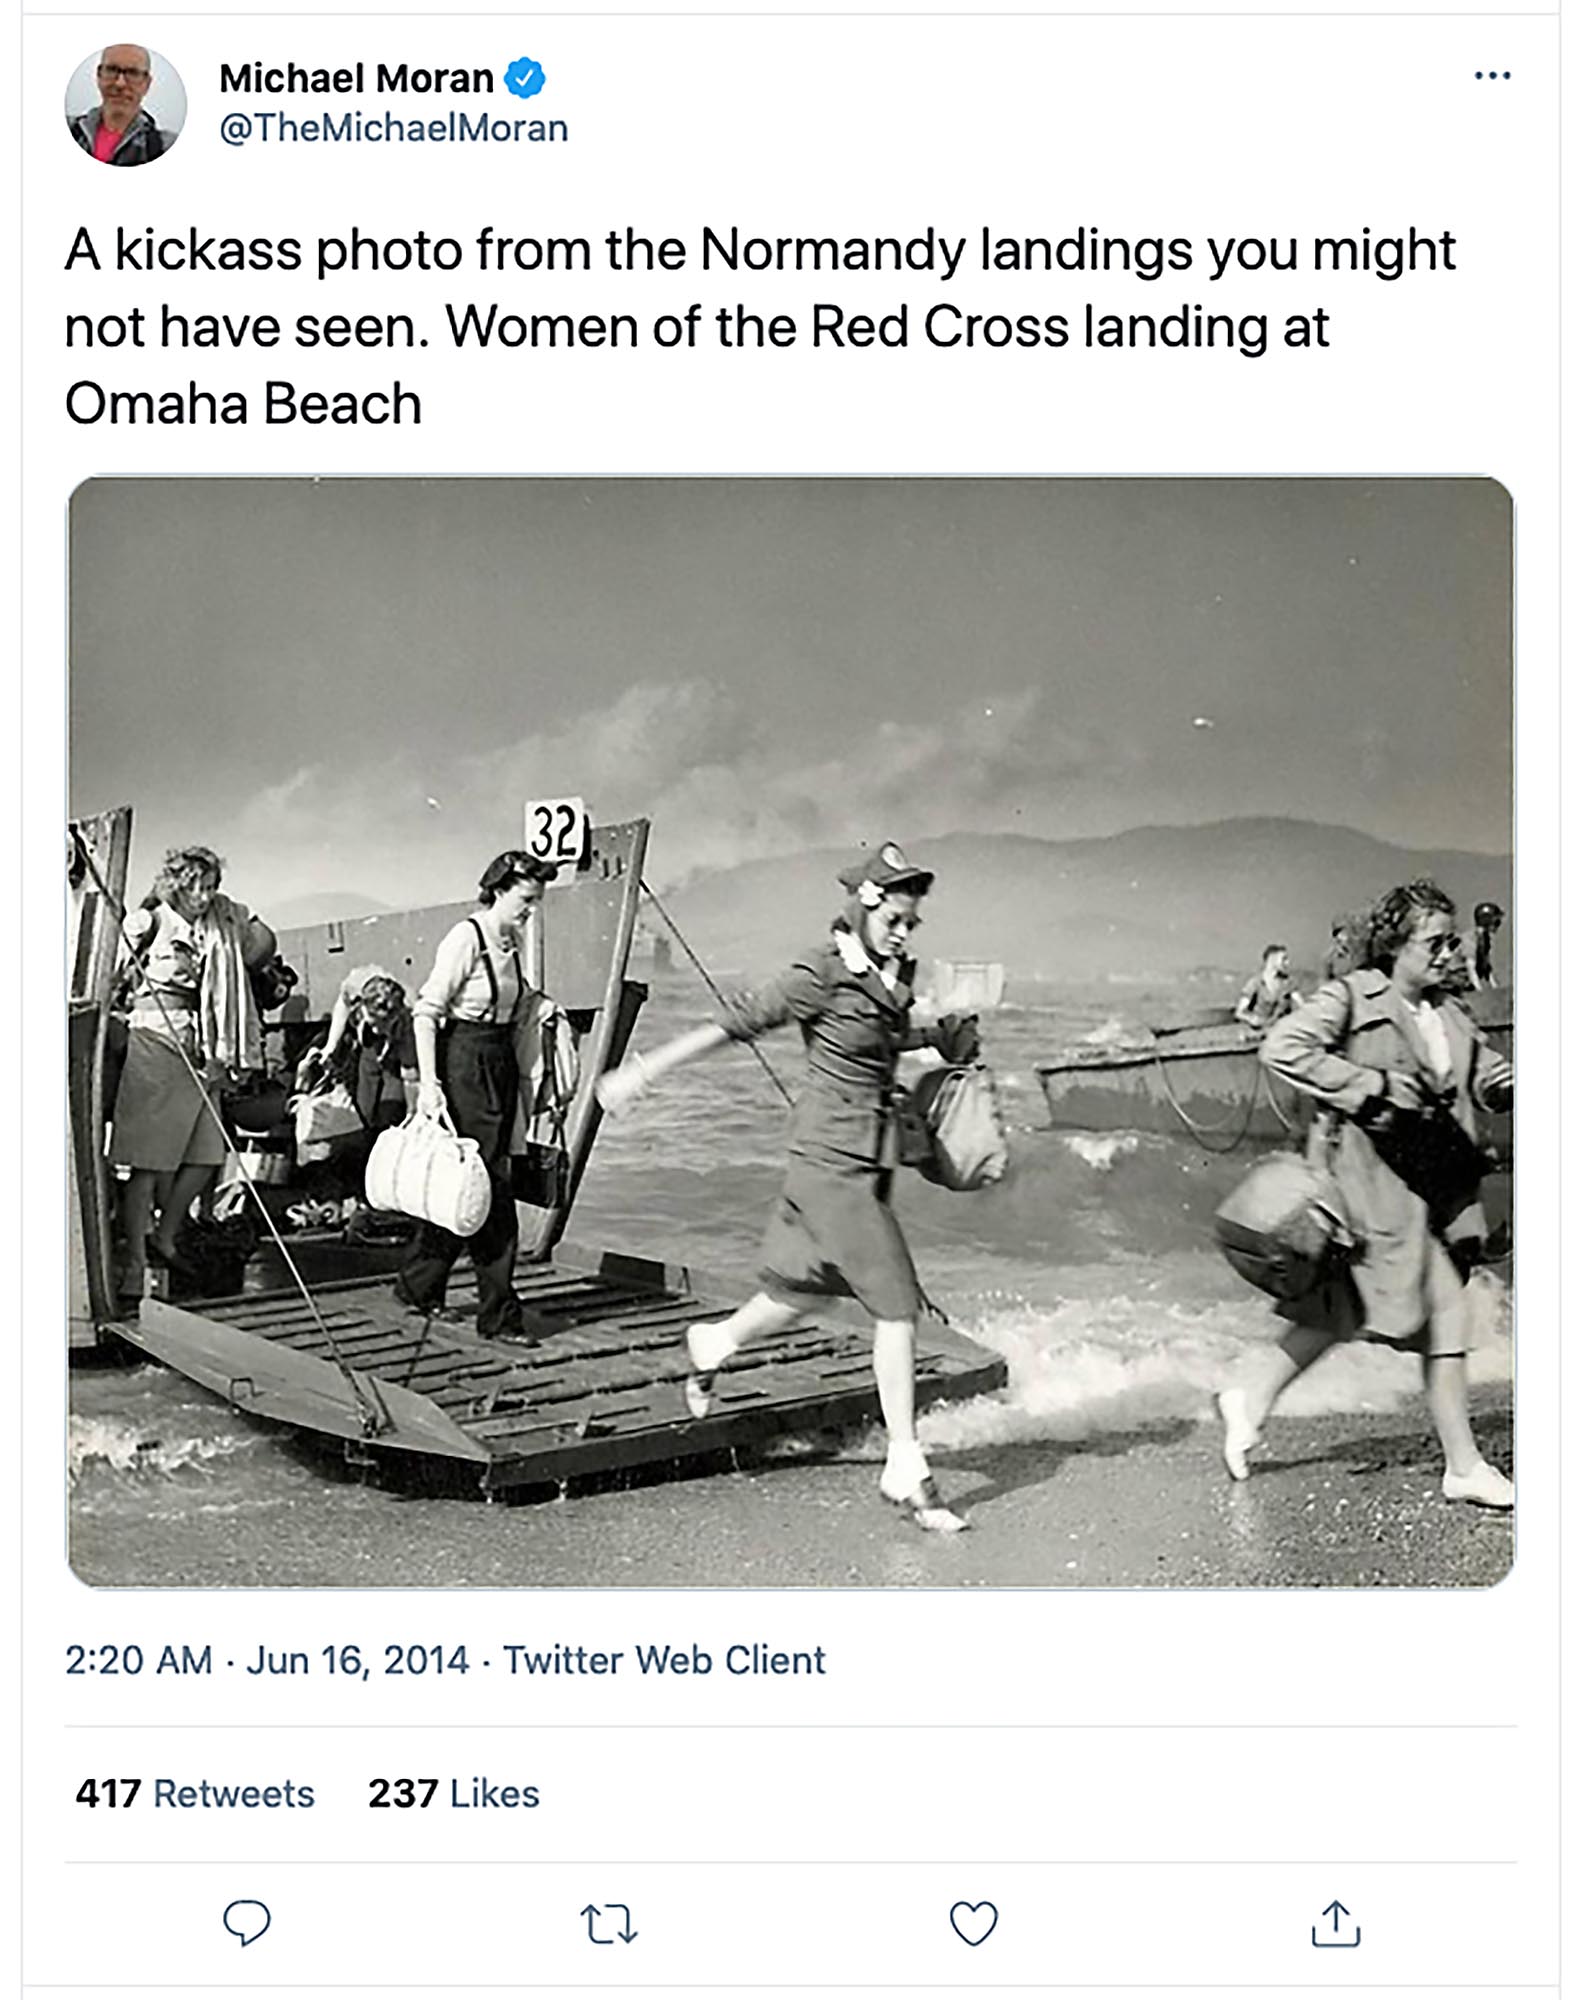Viewport: 1582px width, 2000px height.
Task: View the 237 Likes list
Action: [453, 1793]
